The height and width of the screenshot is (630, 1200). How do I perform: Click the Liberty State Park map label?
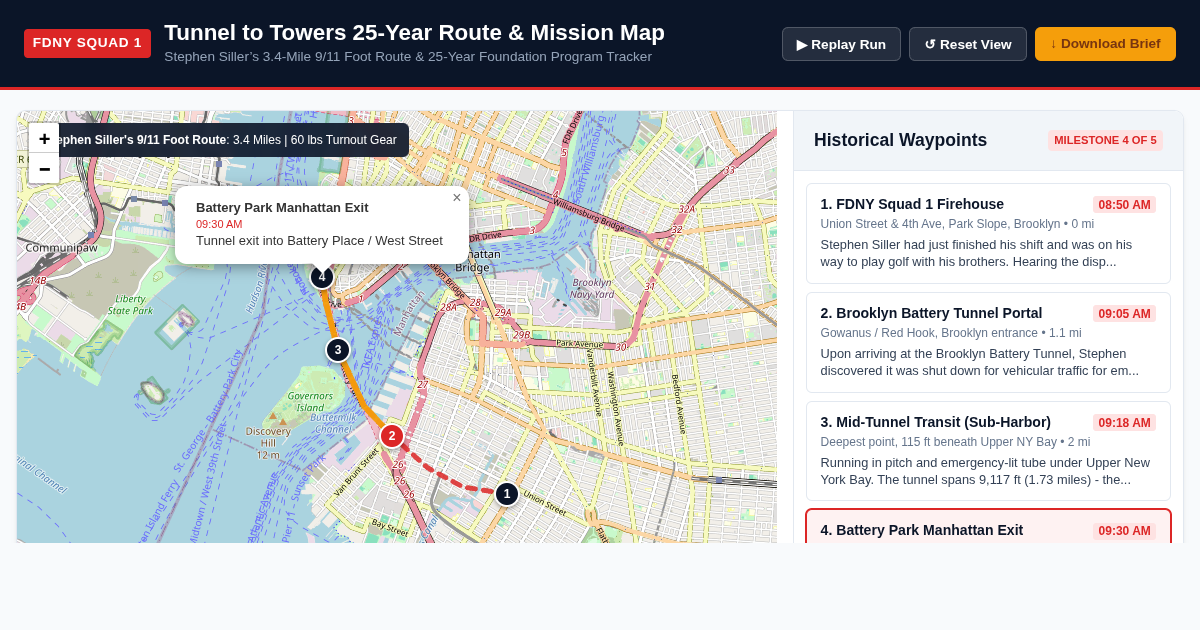pyautogui.click(x=130, y=304)
